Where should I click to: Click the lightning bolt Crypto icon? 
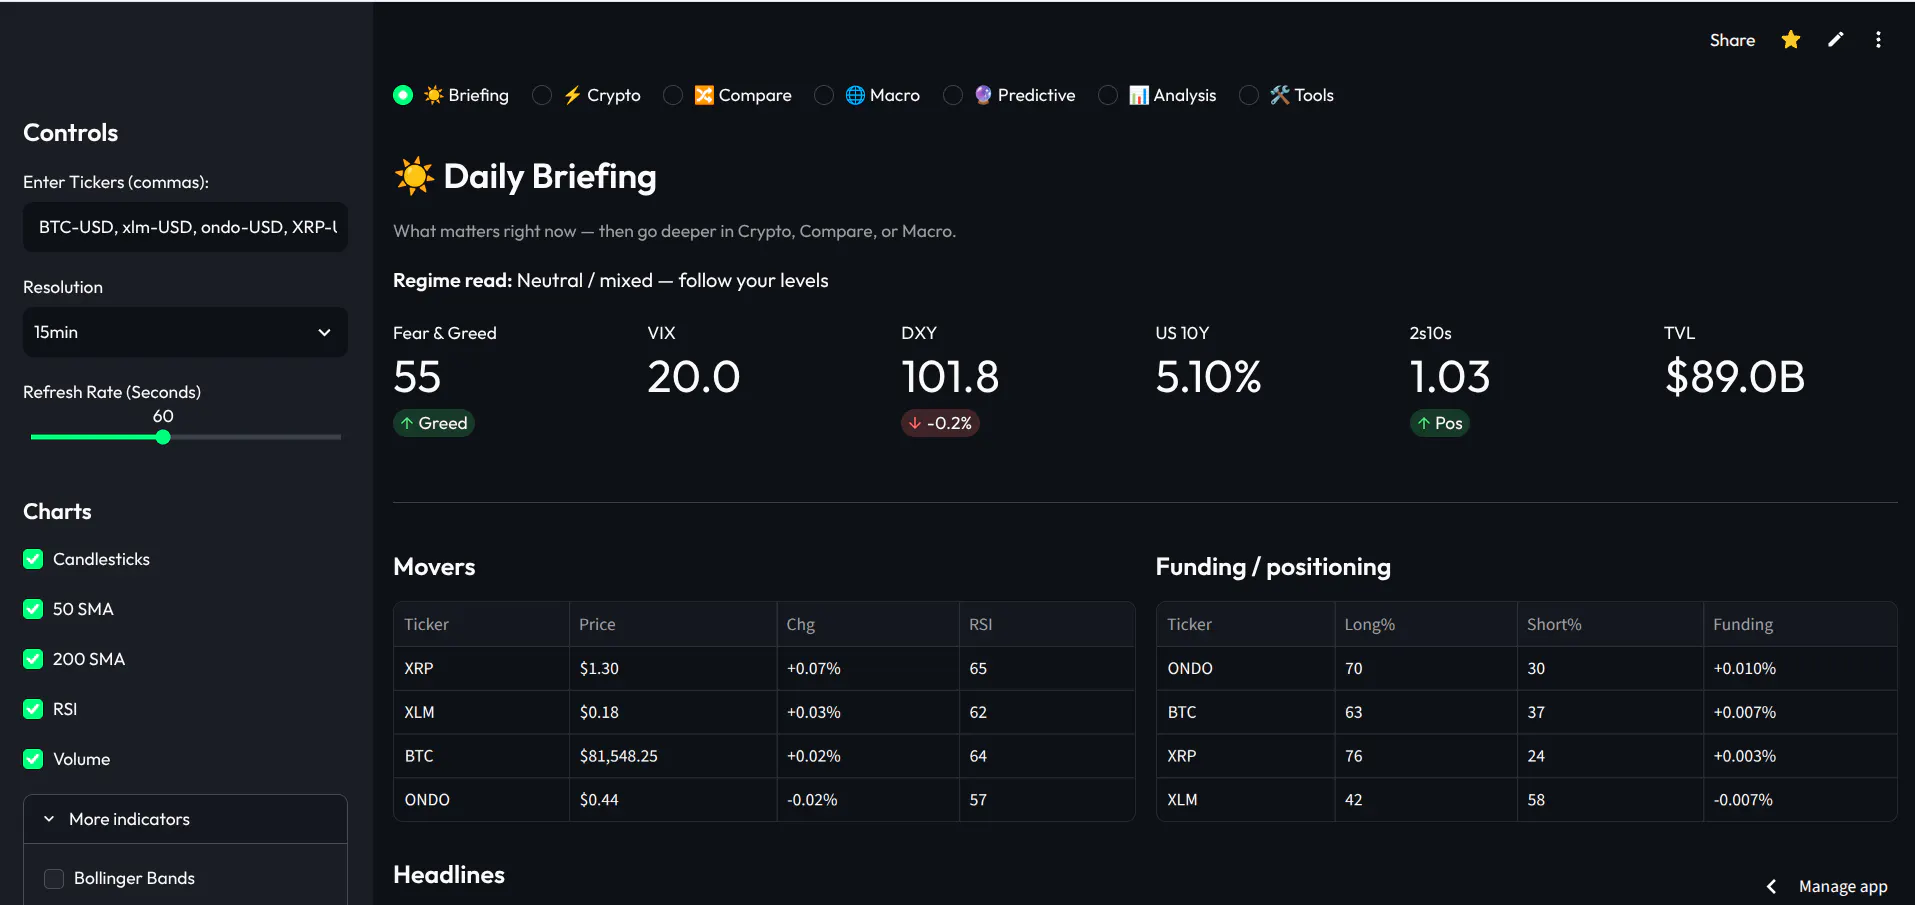coord(572,95)
